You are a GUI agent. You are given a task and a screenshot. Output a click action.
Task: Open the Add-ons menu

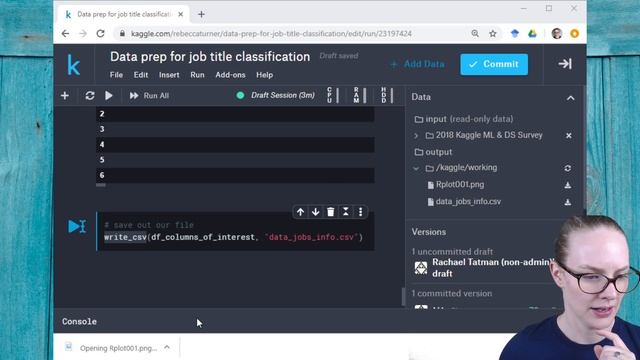[x=230, y=75]
